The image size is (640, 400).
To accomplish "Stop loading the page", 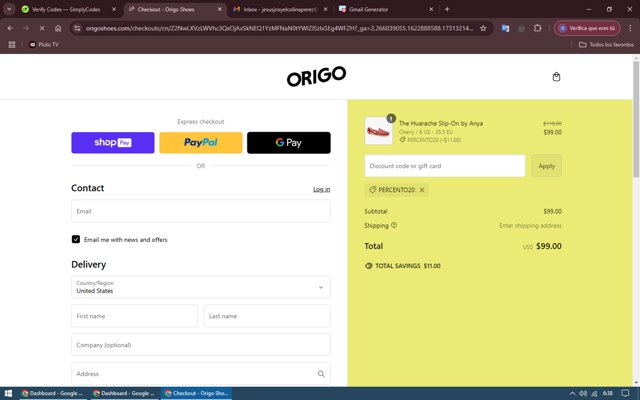I will point(42,28).
